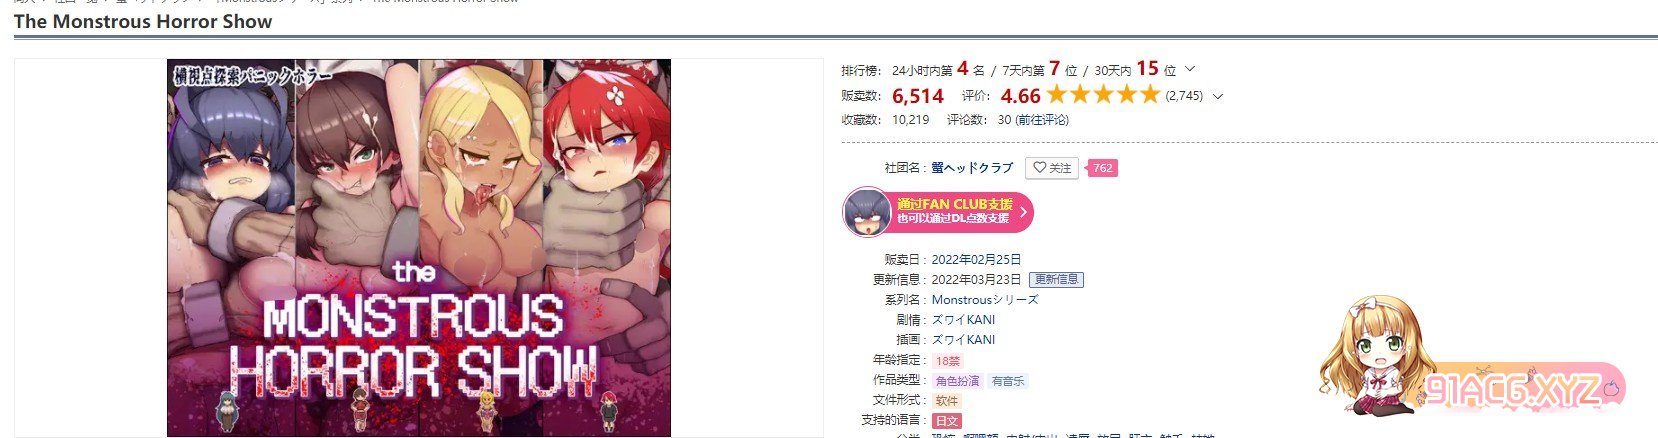Open the 更新信息 update details button
Image resolution: width=1658 pixels, height=438 pixels.
(x=1056, y=279)
